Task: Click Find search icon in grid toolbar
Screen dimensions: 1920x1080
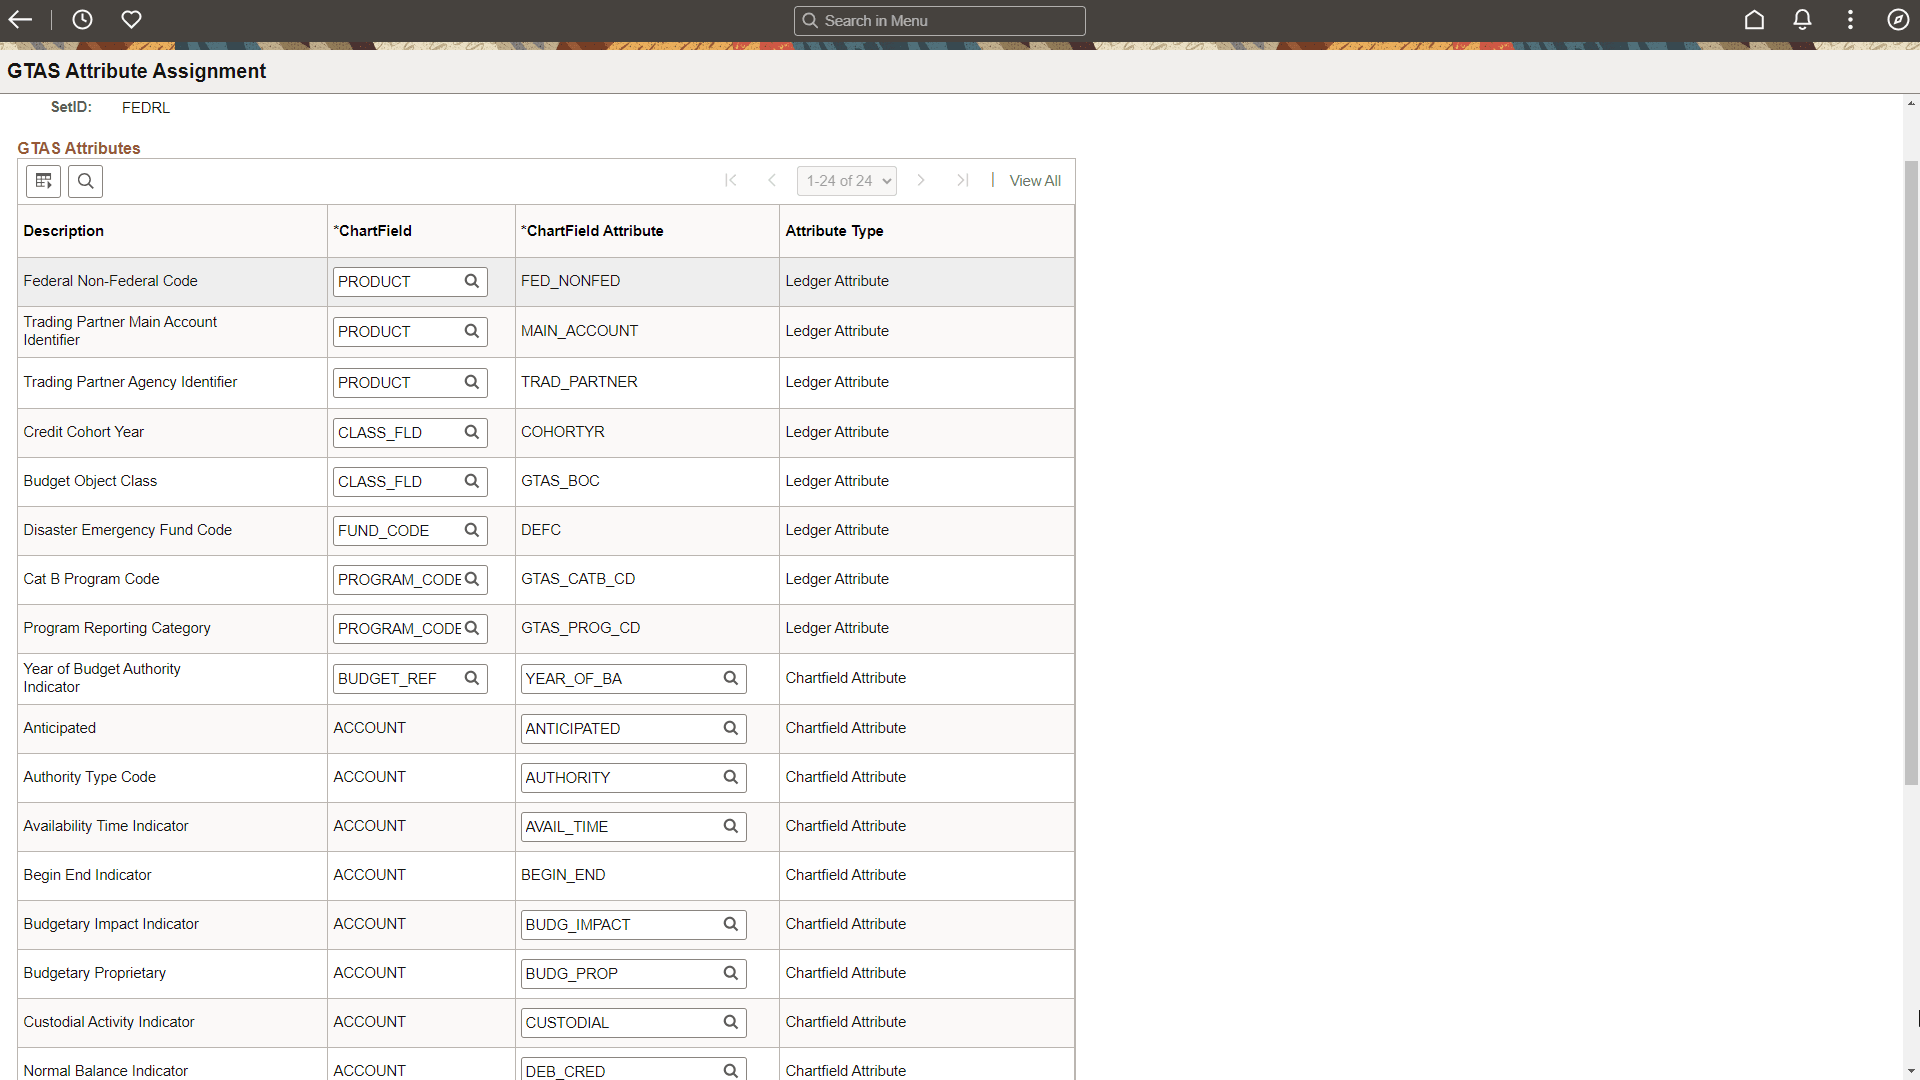Action: pyautogui.click(x=86, y=181)
